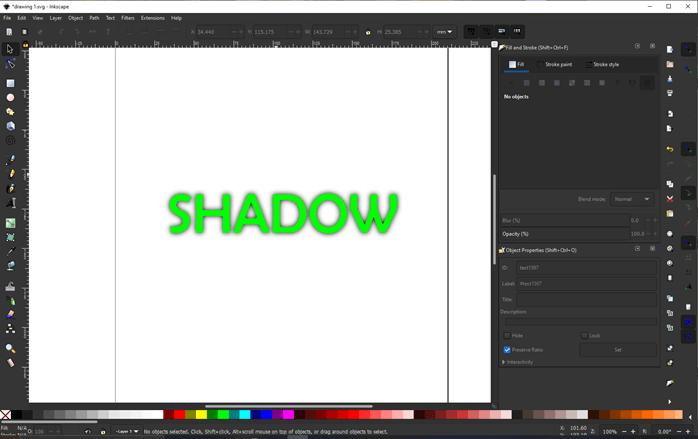Select the 3D box tool
The image size is (698, 439).
click(10, 126)
